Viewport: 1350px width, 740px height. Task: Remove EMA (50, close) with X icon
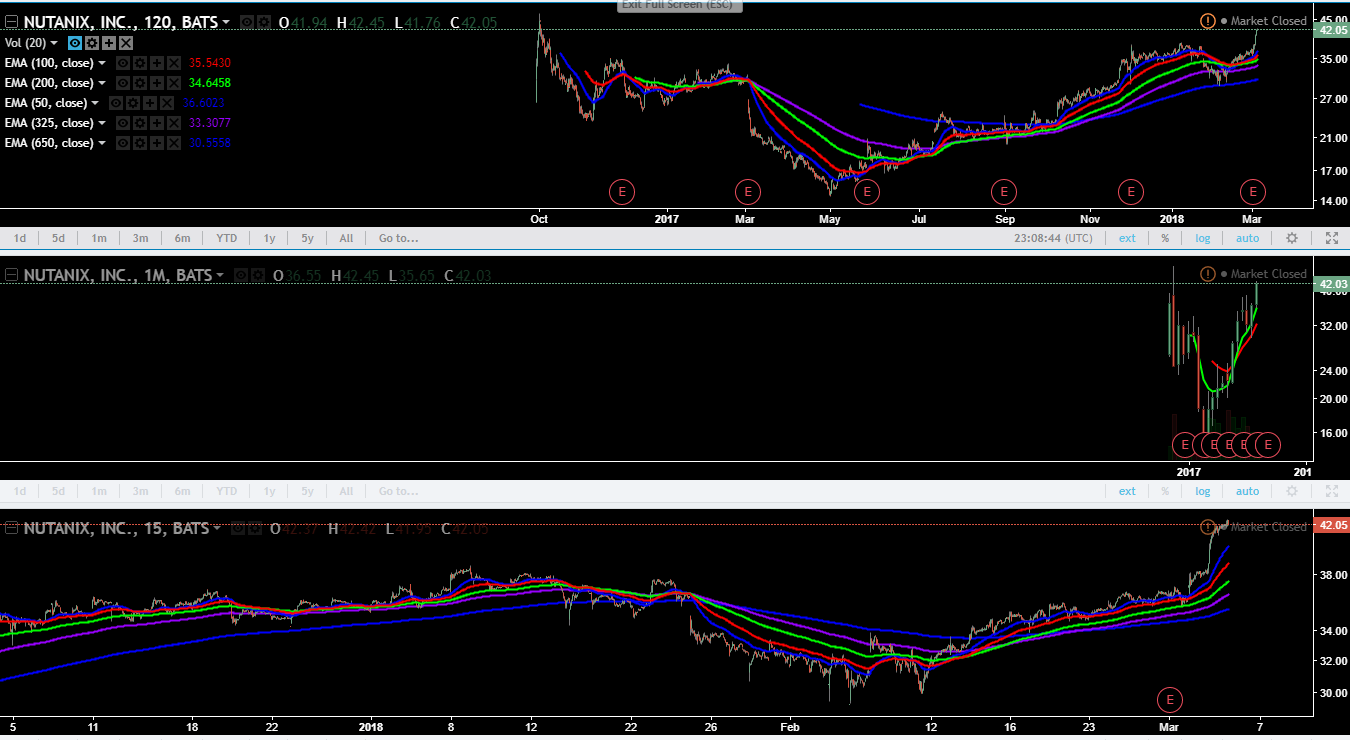167,103
